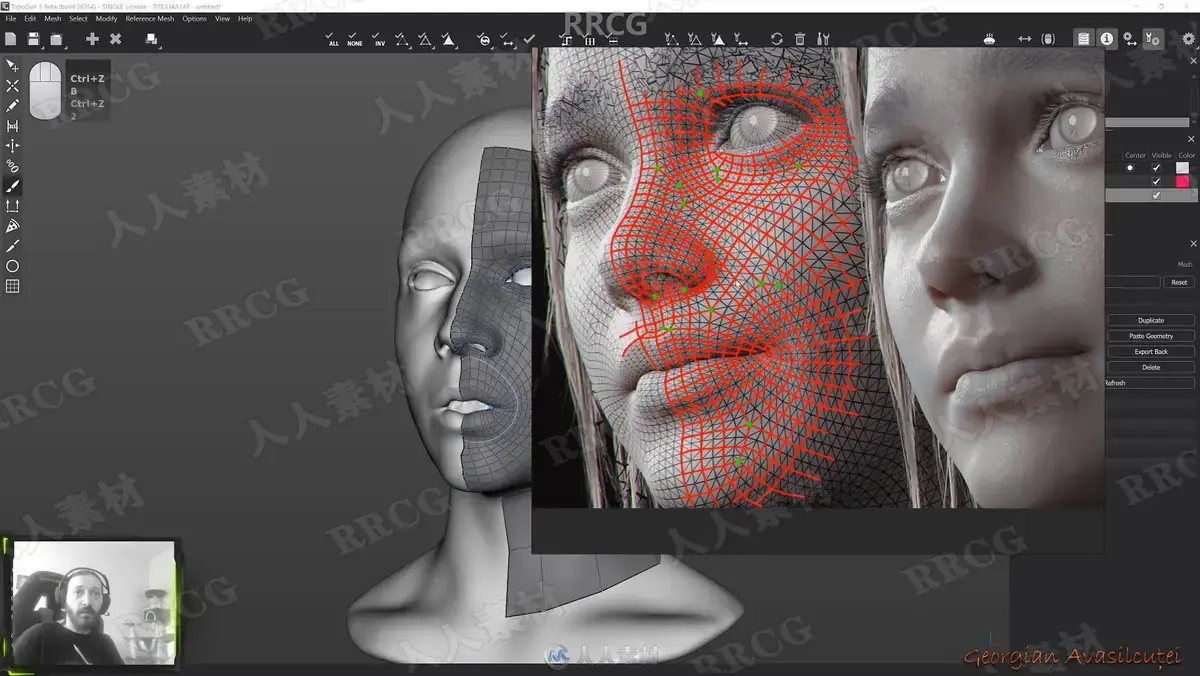Click the Delete button in right panel

(1151, 367)
